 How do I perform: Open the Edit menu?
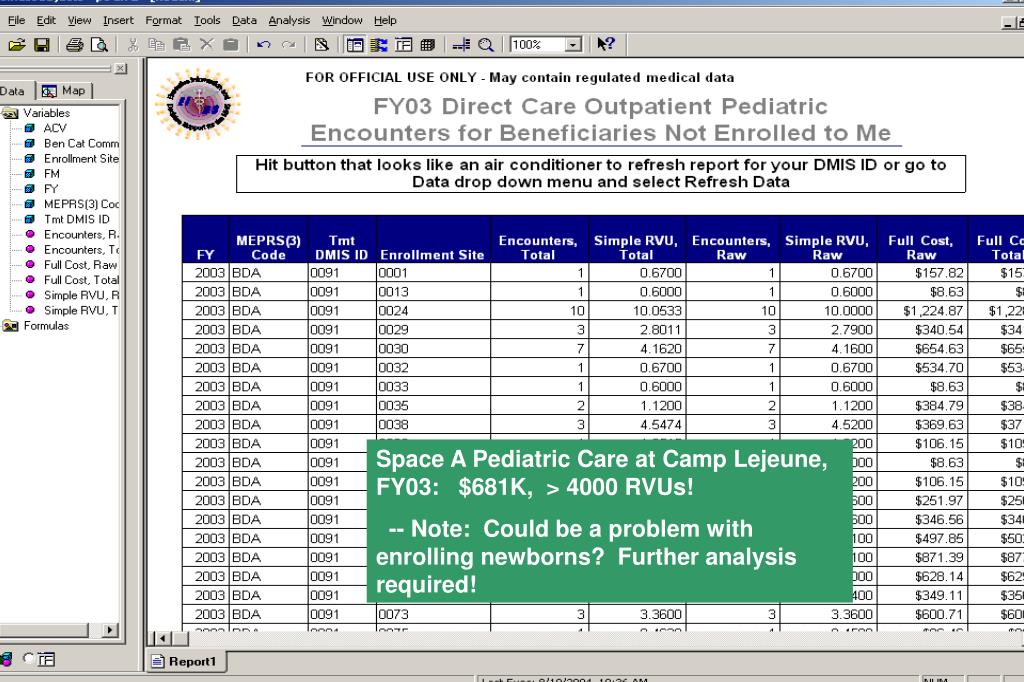(x=46, y=20)
